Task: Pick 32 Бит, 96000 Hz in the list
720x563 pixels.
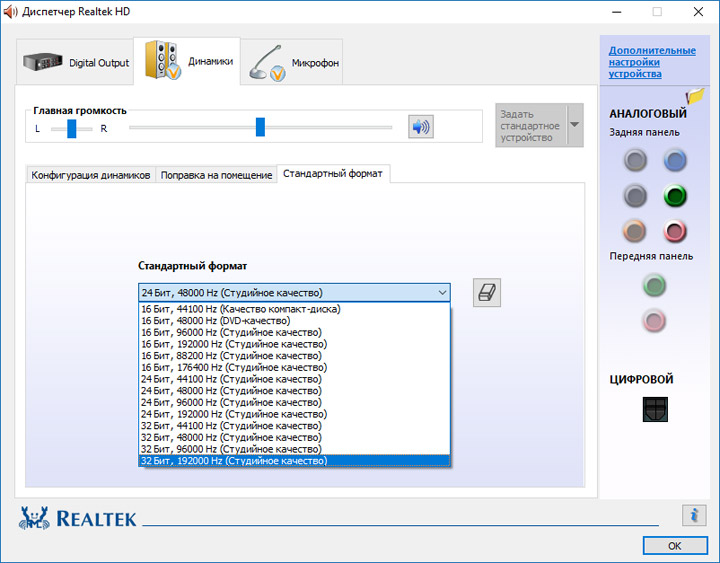Action: click(x=294, y=449)
